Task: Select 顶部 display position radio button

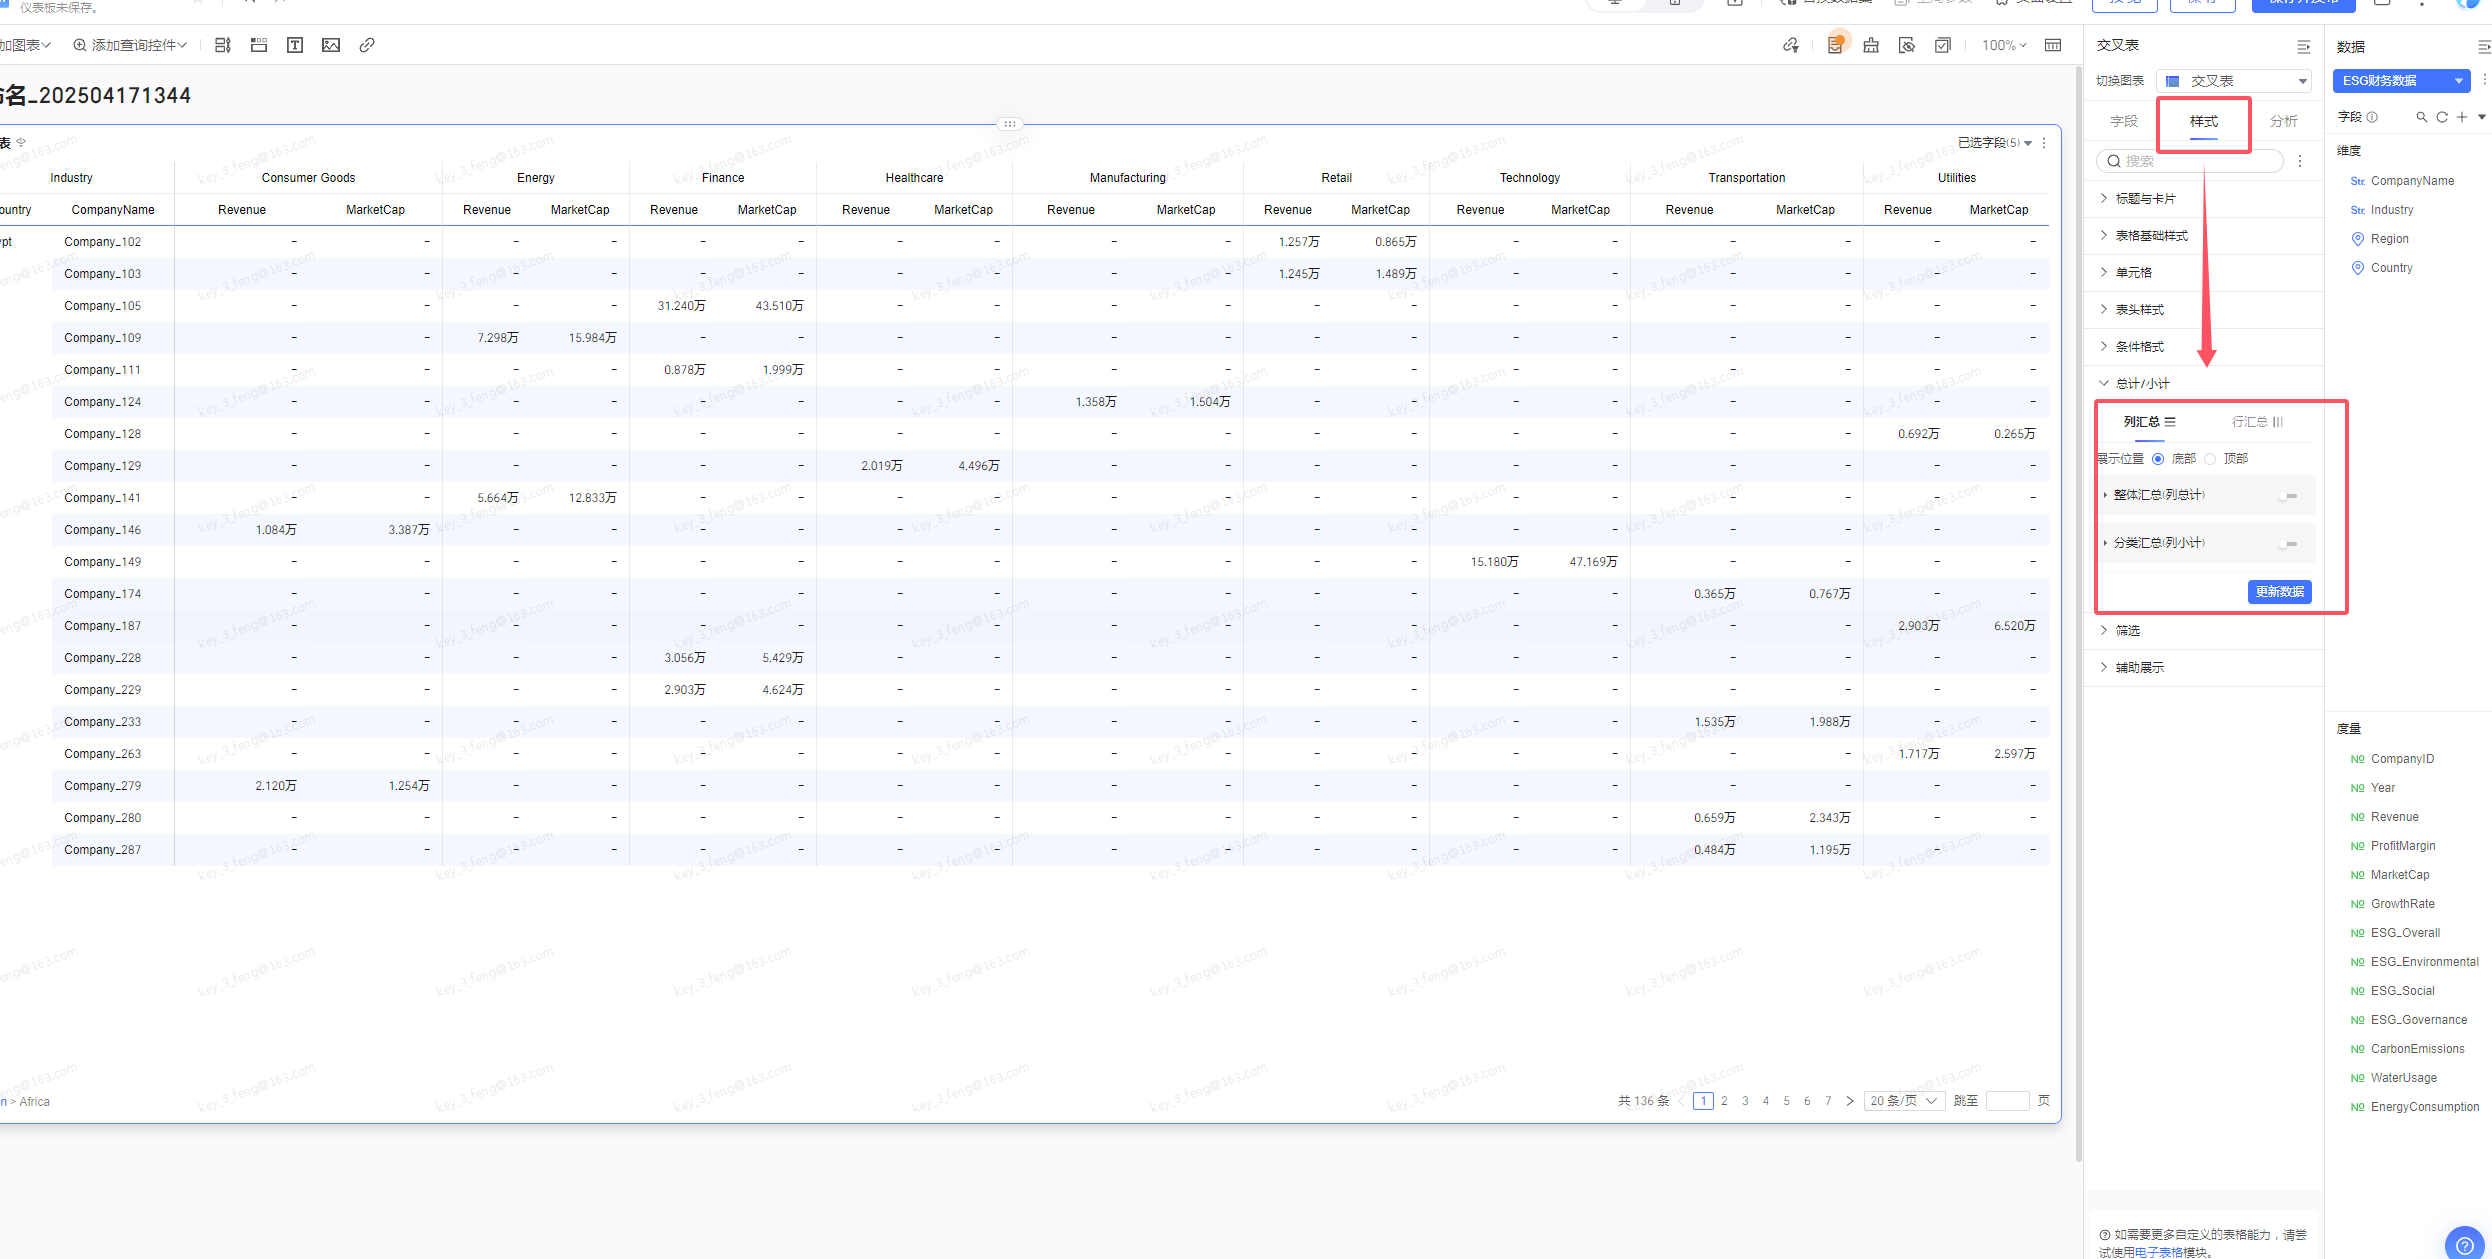Action: pyautogui.click(x=2210, y=459)
